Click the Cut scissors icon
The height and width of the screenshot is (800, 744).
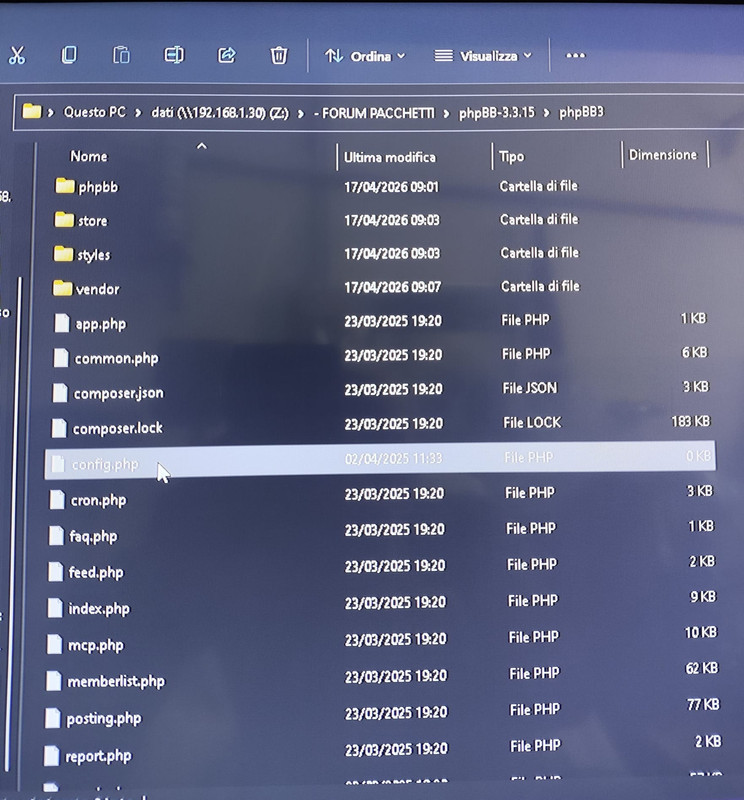[x=17, y=55]
